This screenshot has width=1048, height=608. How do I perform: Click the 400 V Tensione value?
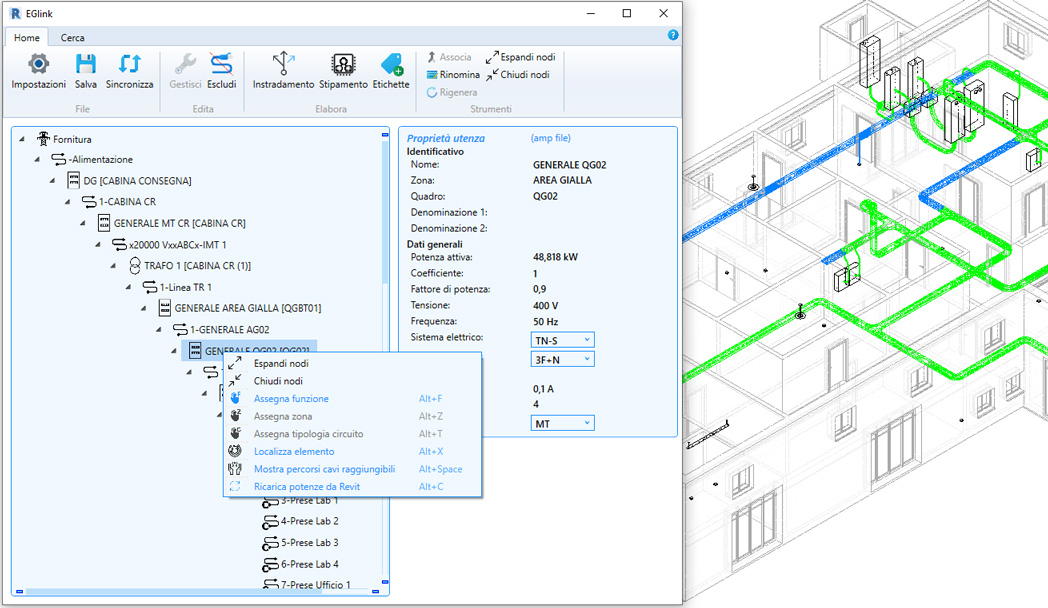[x=545, y=305]
